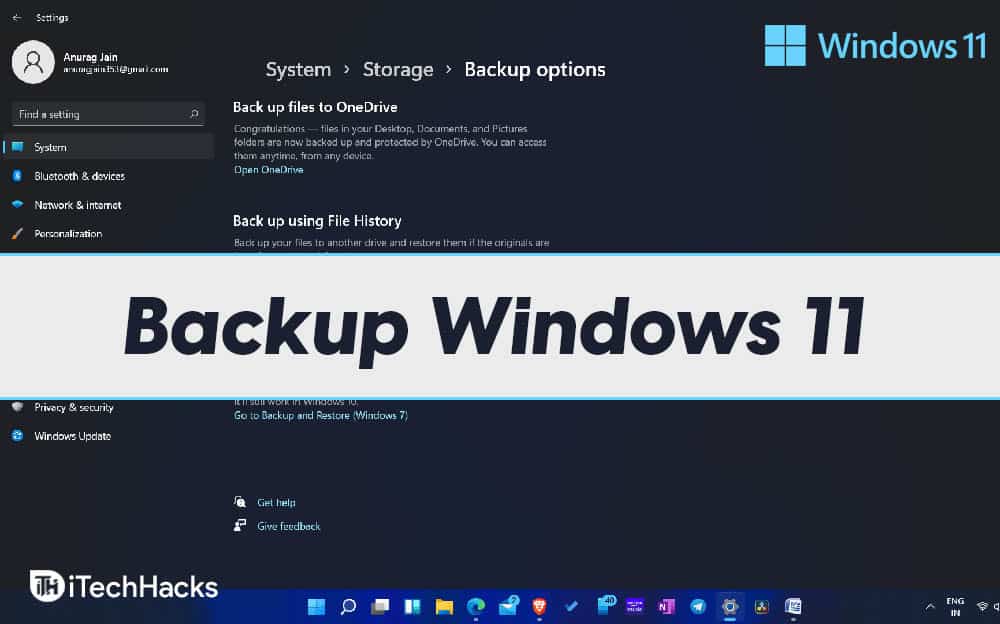Click the Open OneDrive link
Image resolution: width=1000 pixels, height=624 pixels.
(x=268, y=170)
